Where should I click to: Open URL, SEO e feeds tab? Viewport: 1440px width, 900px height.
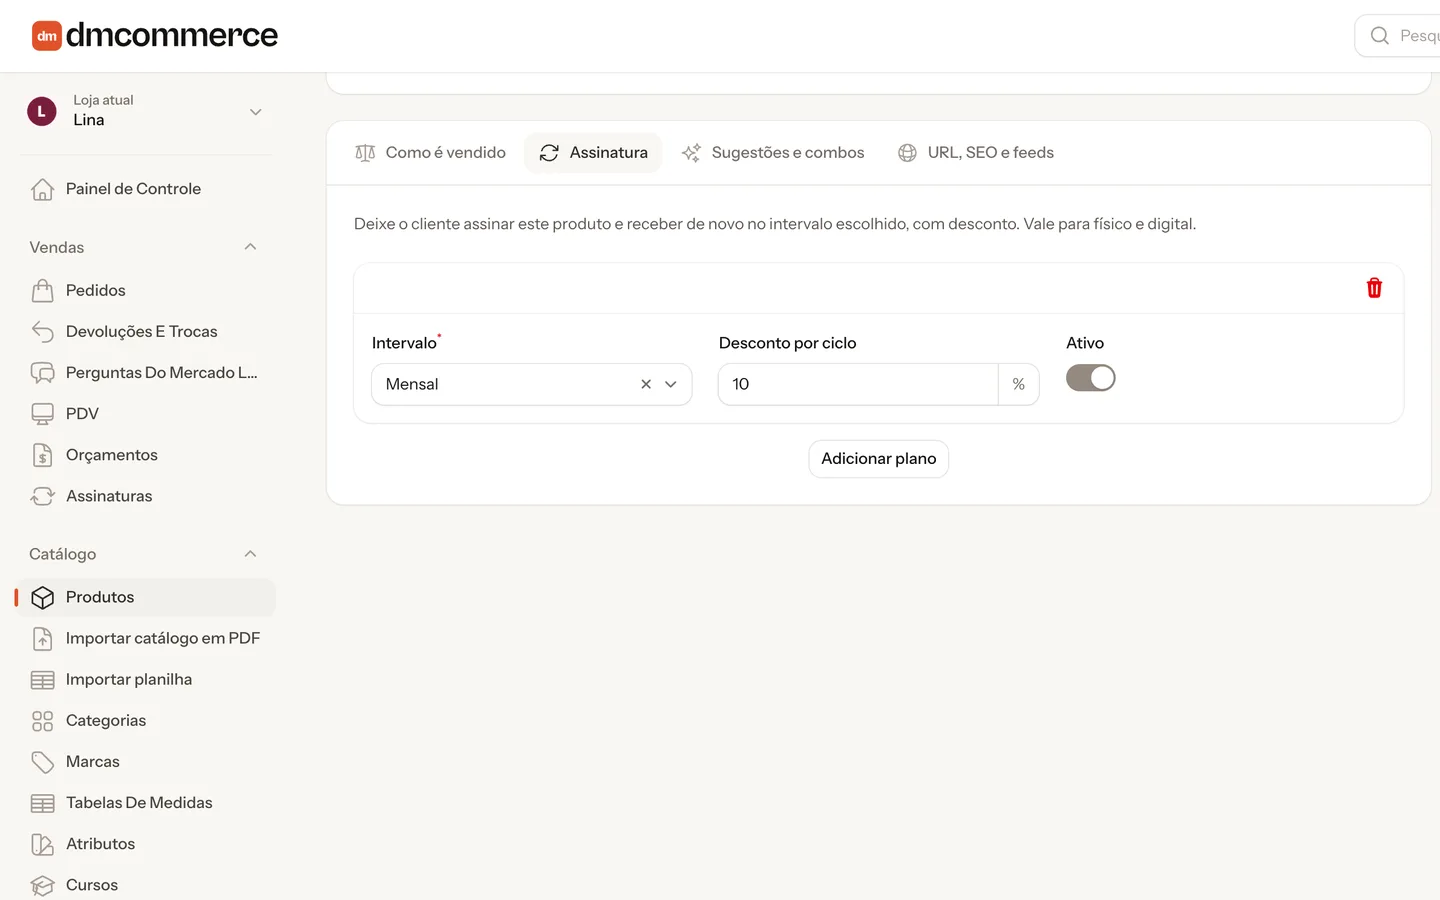click(x=976, y=153)
